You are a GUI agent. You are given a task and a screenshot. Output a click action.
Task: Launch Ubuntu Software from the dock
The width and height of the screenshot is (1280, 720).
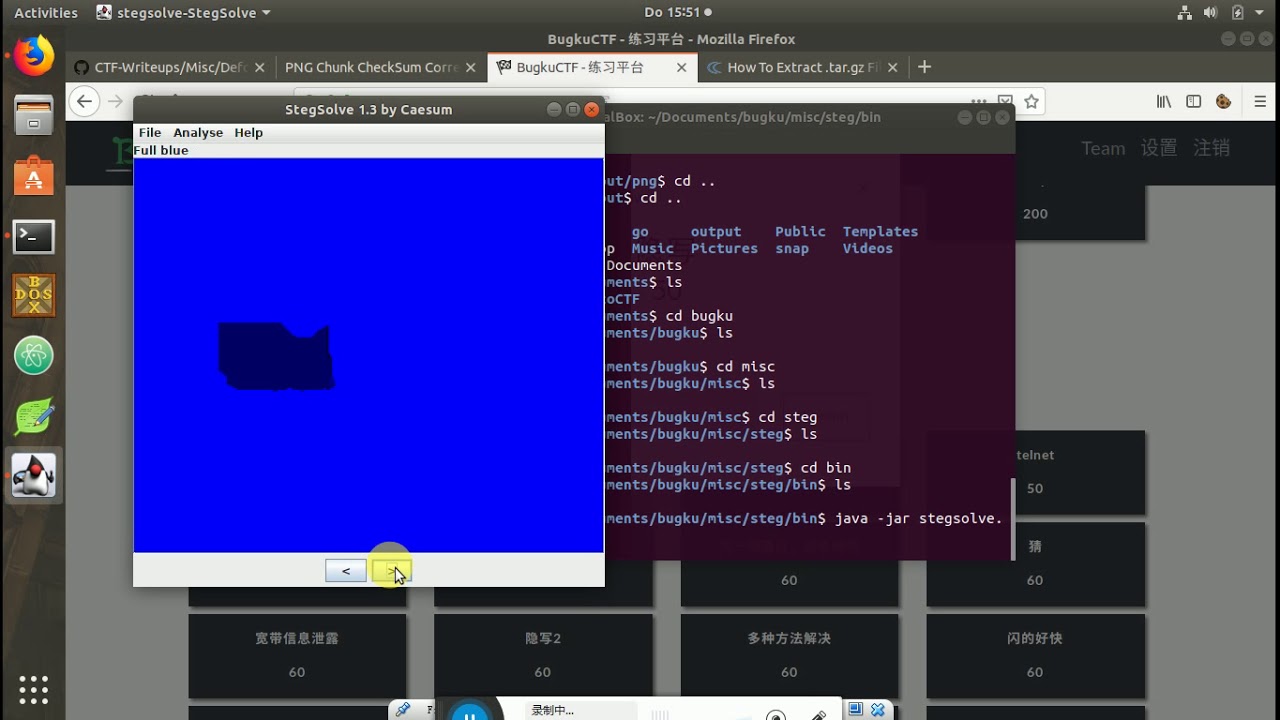tap(33, 176)
